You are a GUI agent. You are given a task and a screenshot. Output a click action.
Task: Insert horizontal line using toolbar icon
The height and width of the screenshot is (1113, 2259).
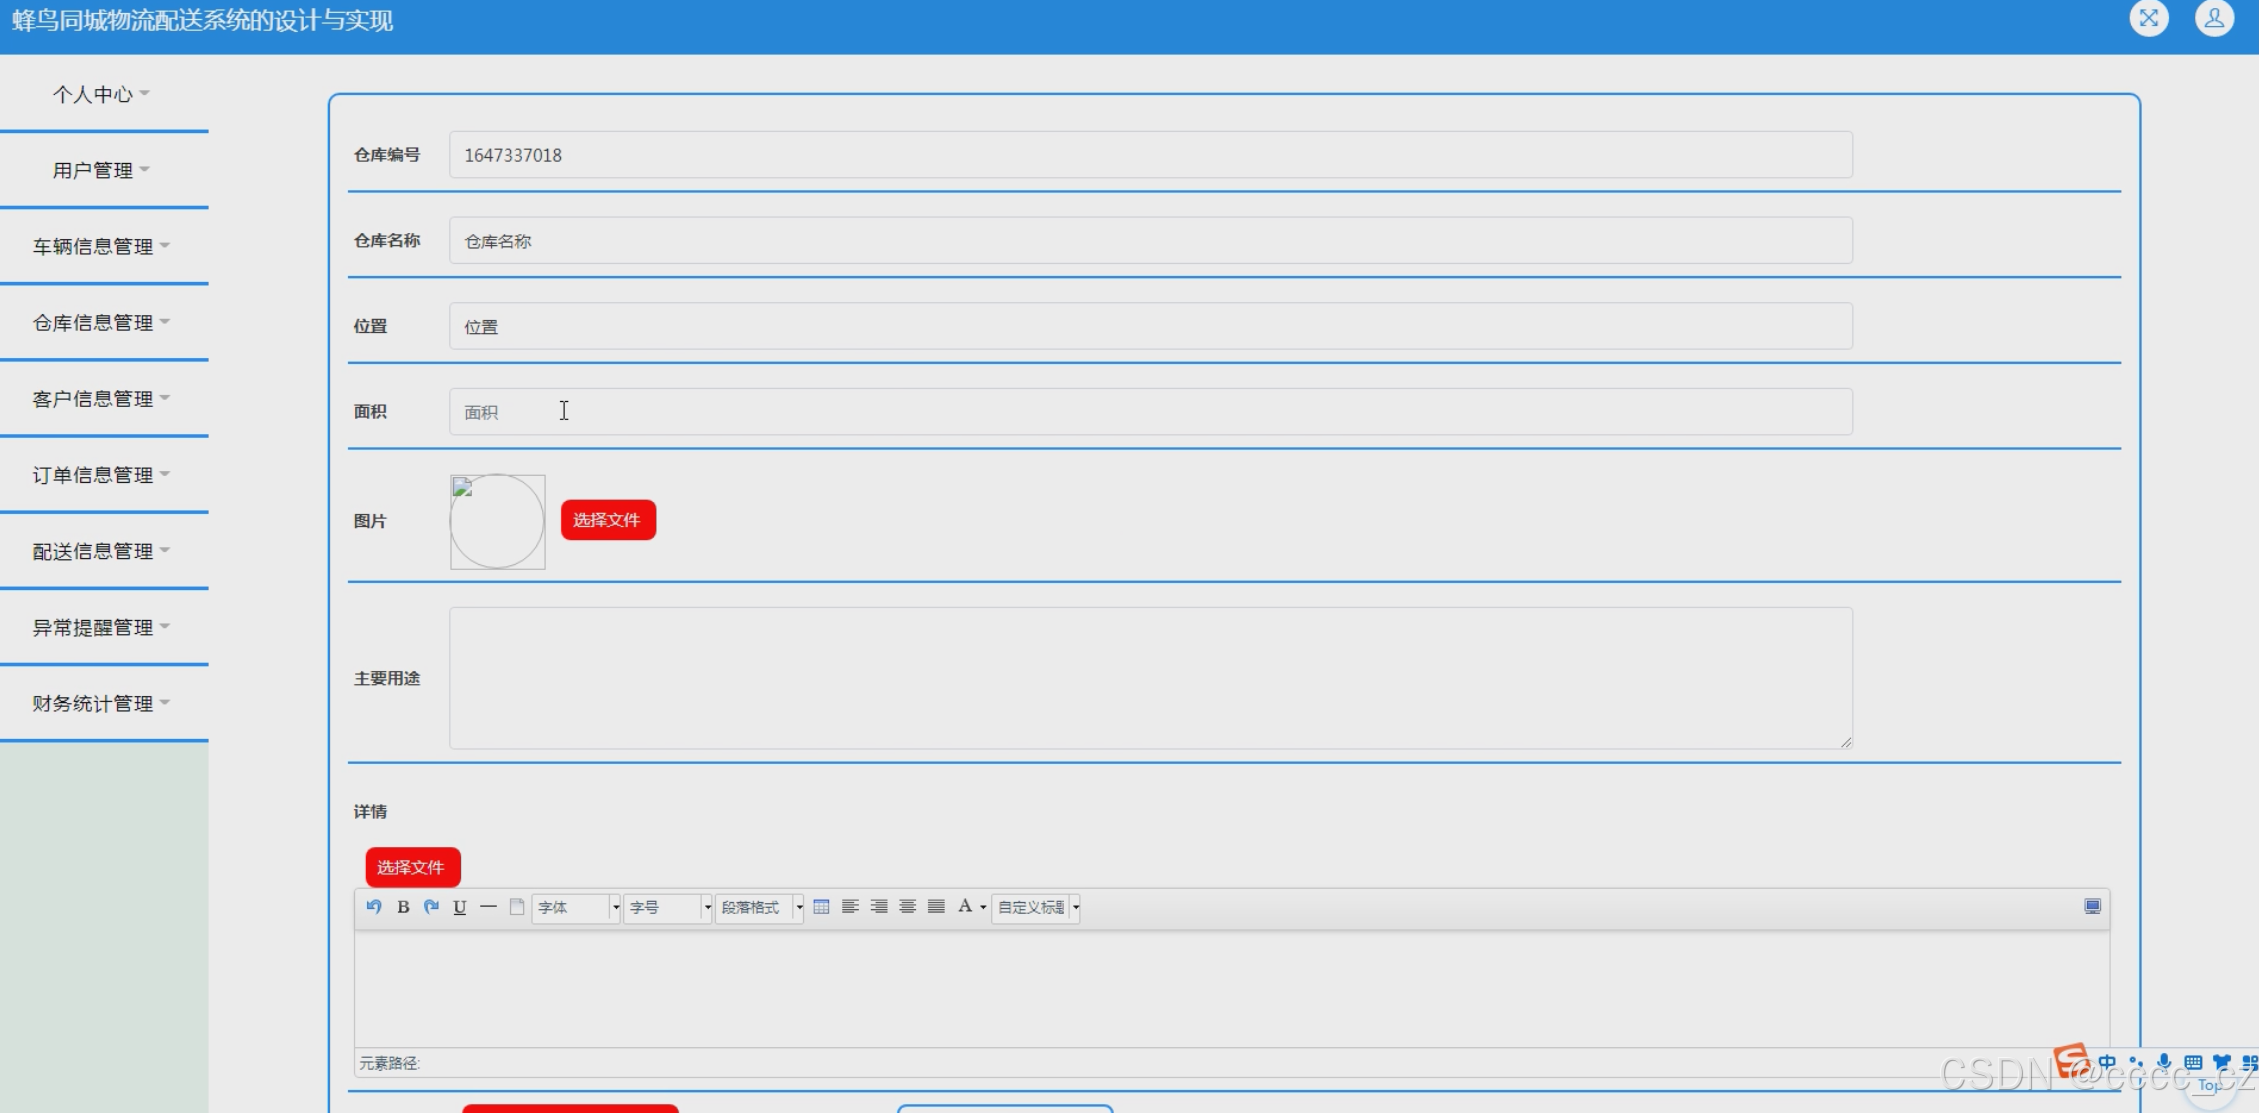point(488,907)
